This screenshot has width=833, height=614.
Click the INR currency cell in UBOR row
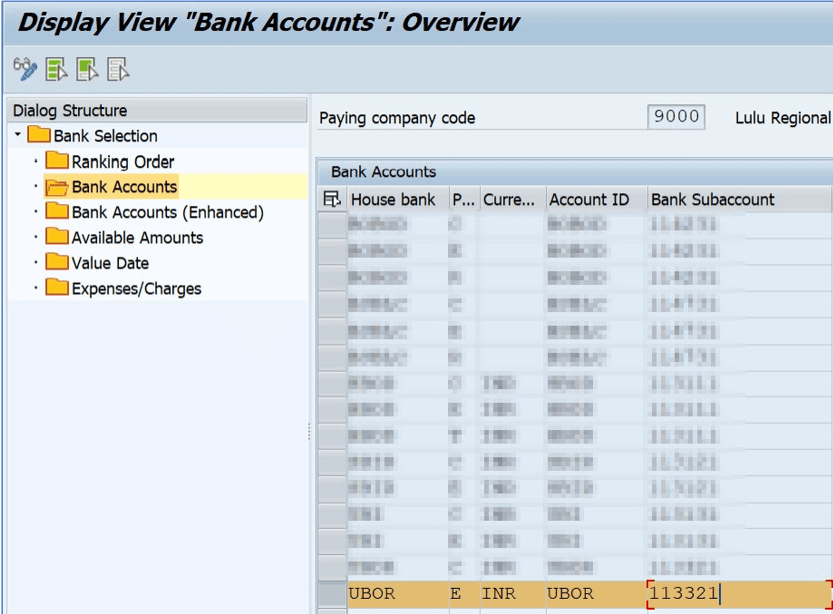point(513,593)
